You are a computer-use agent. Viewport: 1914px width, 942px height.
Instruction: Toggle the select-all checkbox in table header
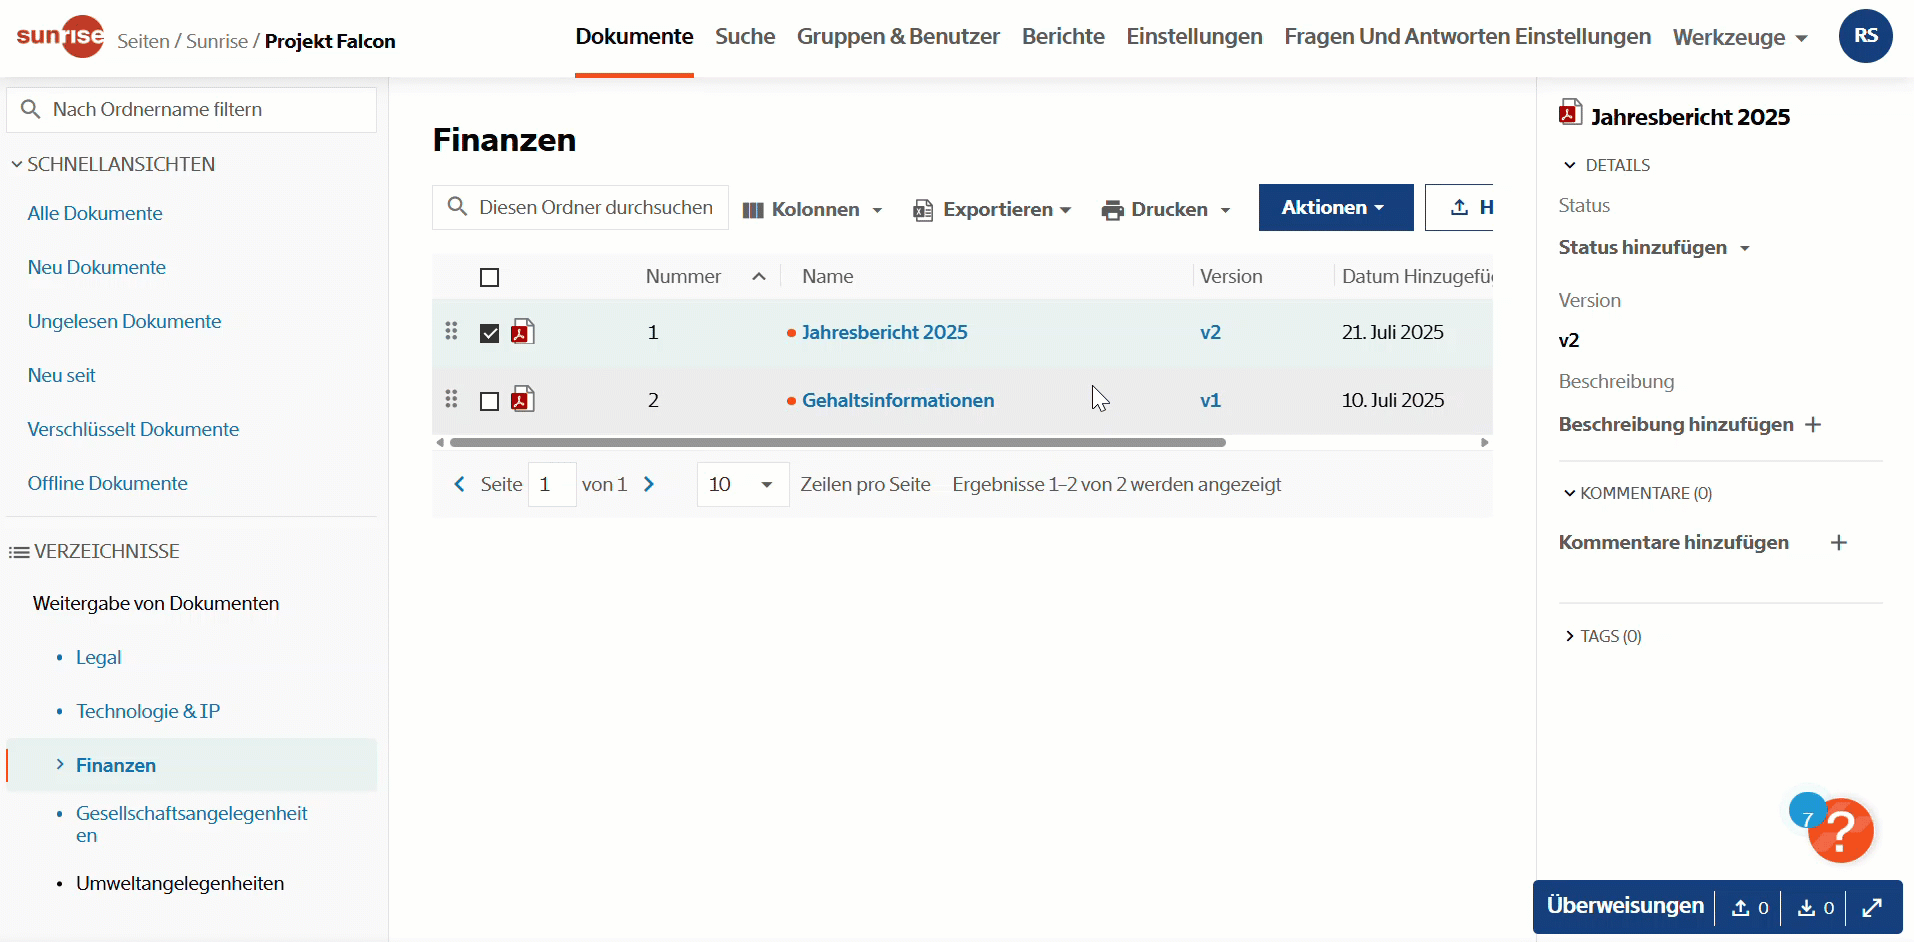click(489, 277)
